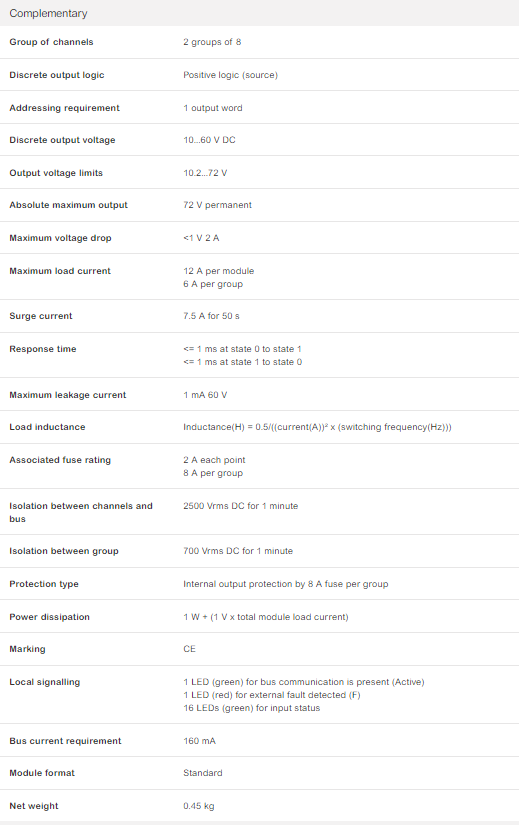The height and width of the screenshot is (825, 519).
Task: Select the Surge current label
Action: (x=41, y=316)
